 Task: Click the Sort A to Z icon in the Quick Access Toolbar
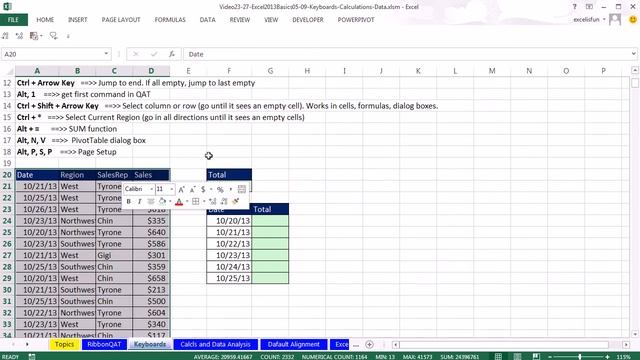click(x=5, y=36)
